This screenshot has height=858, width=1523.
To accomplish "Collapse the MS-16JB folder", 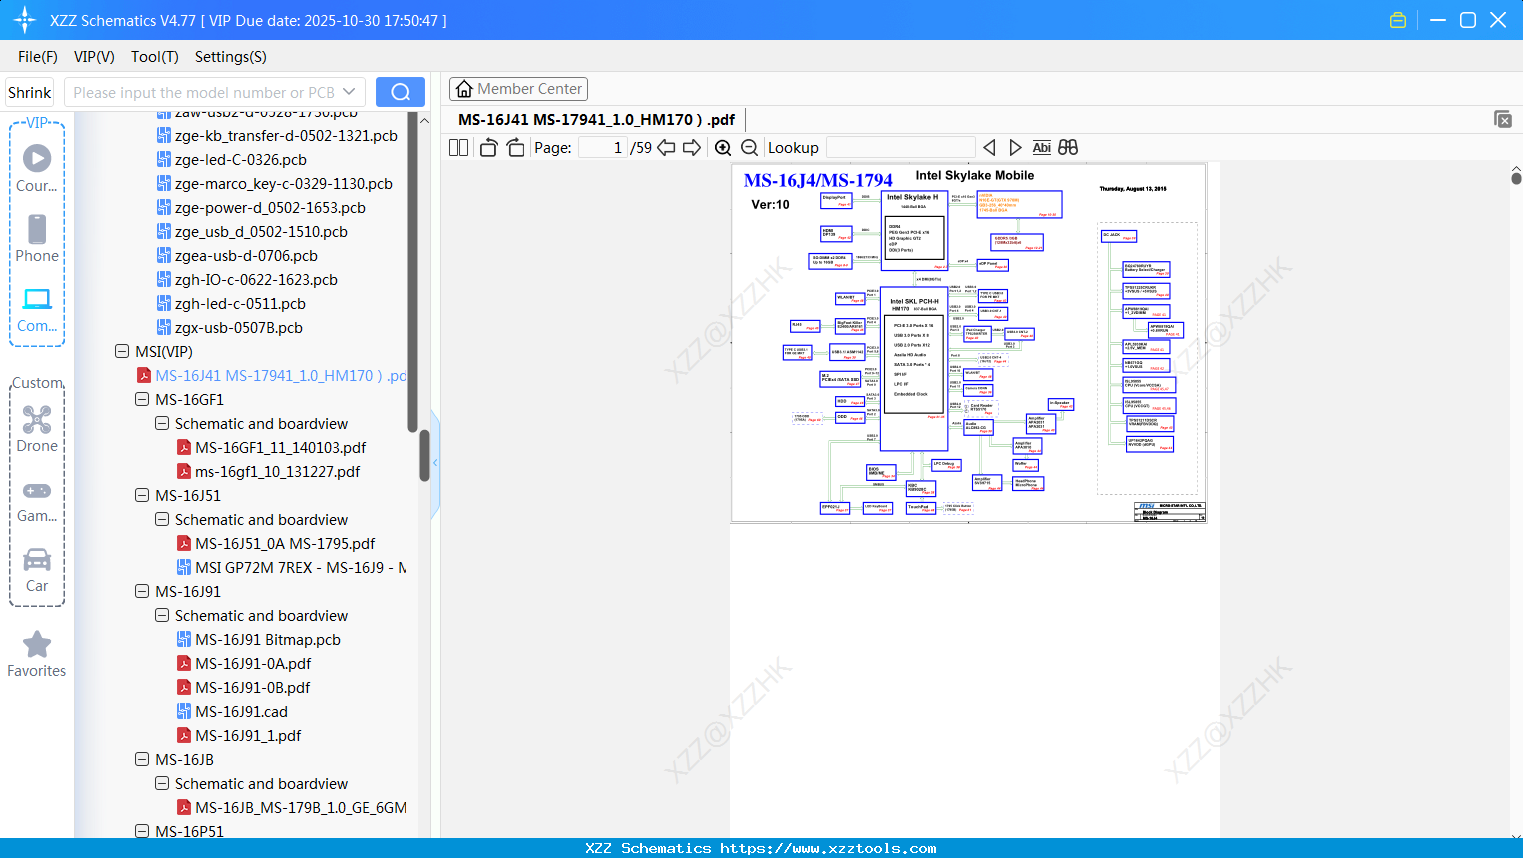I will coord(142,760).
